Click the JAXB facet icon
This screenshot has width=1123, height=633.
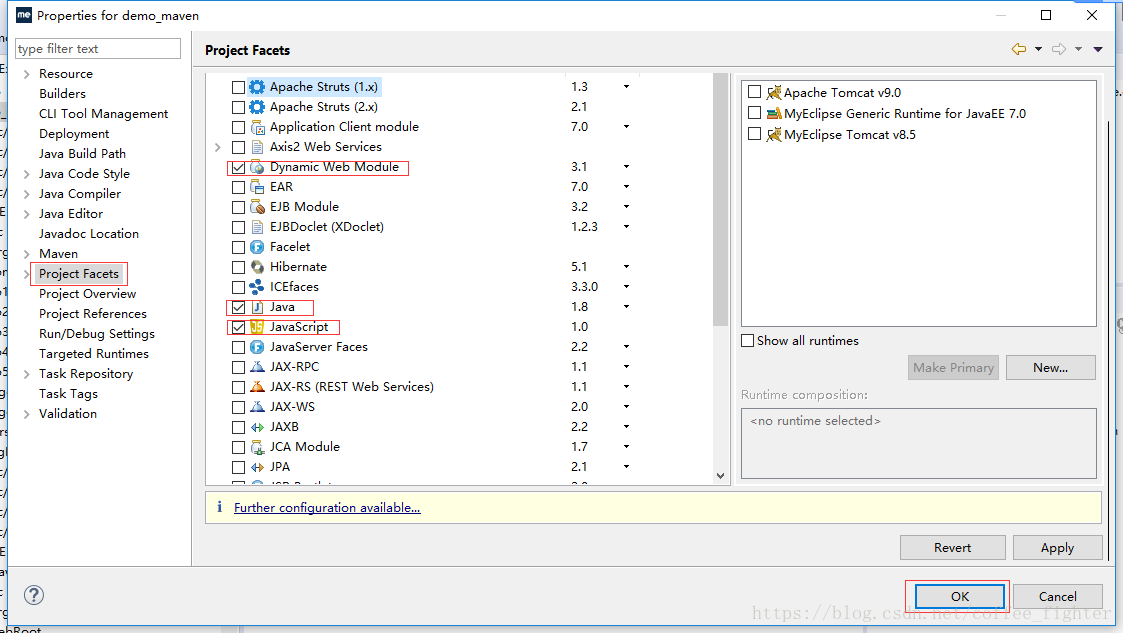[x=257, y=427]
